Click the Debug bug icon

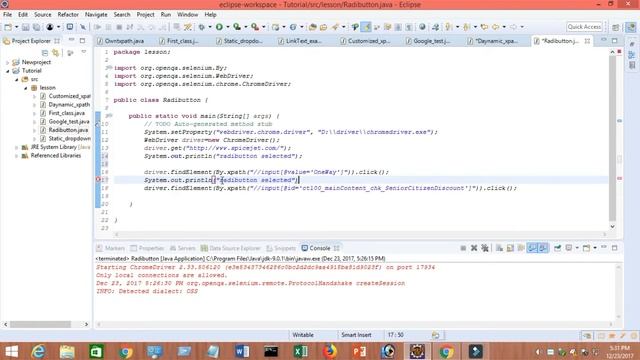(x=202, y=27)
